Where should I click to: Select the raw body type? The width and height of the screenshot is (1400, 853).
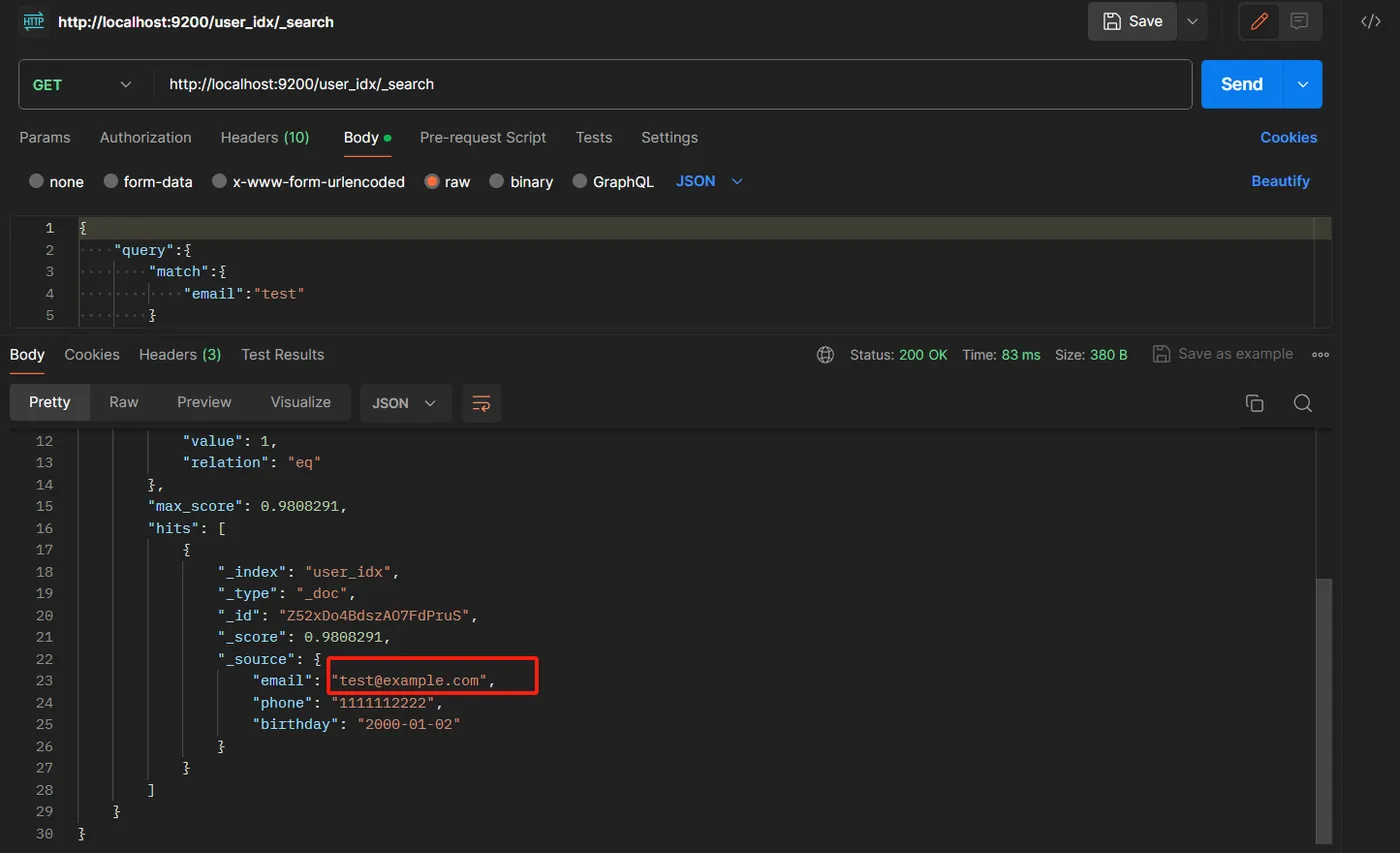[432, 181]
